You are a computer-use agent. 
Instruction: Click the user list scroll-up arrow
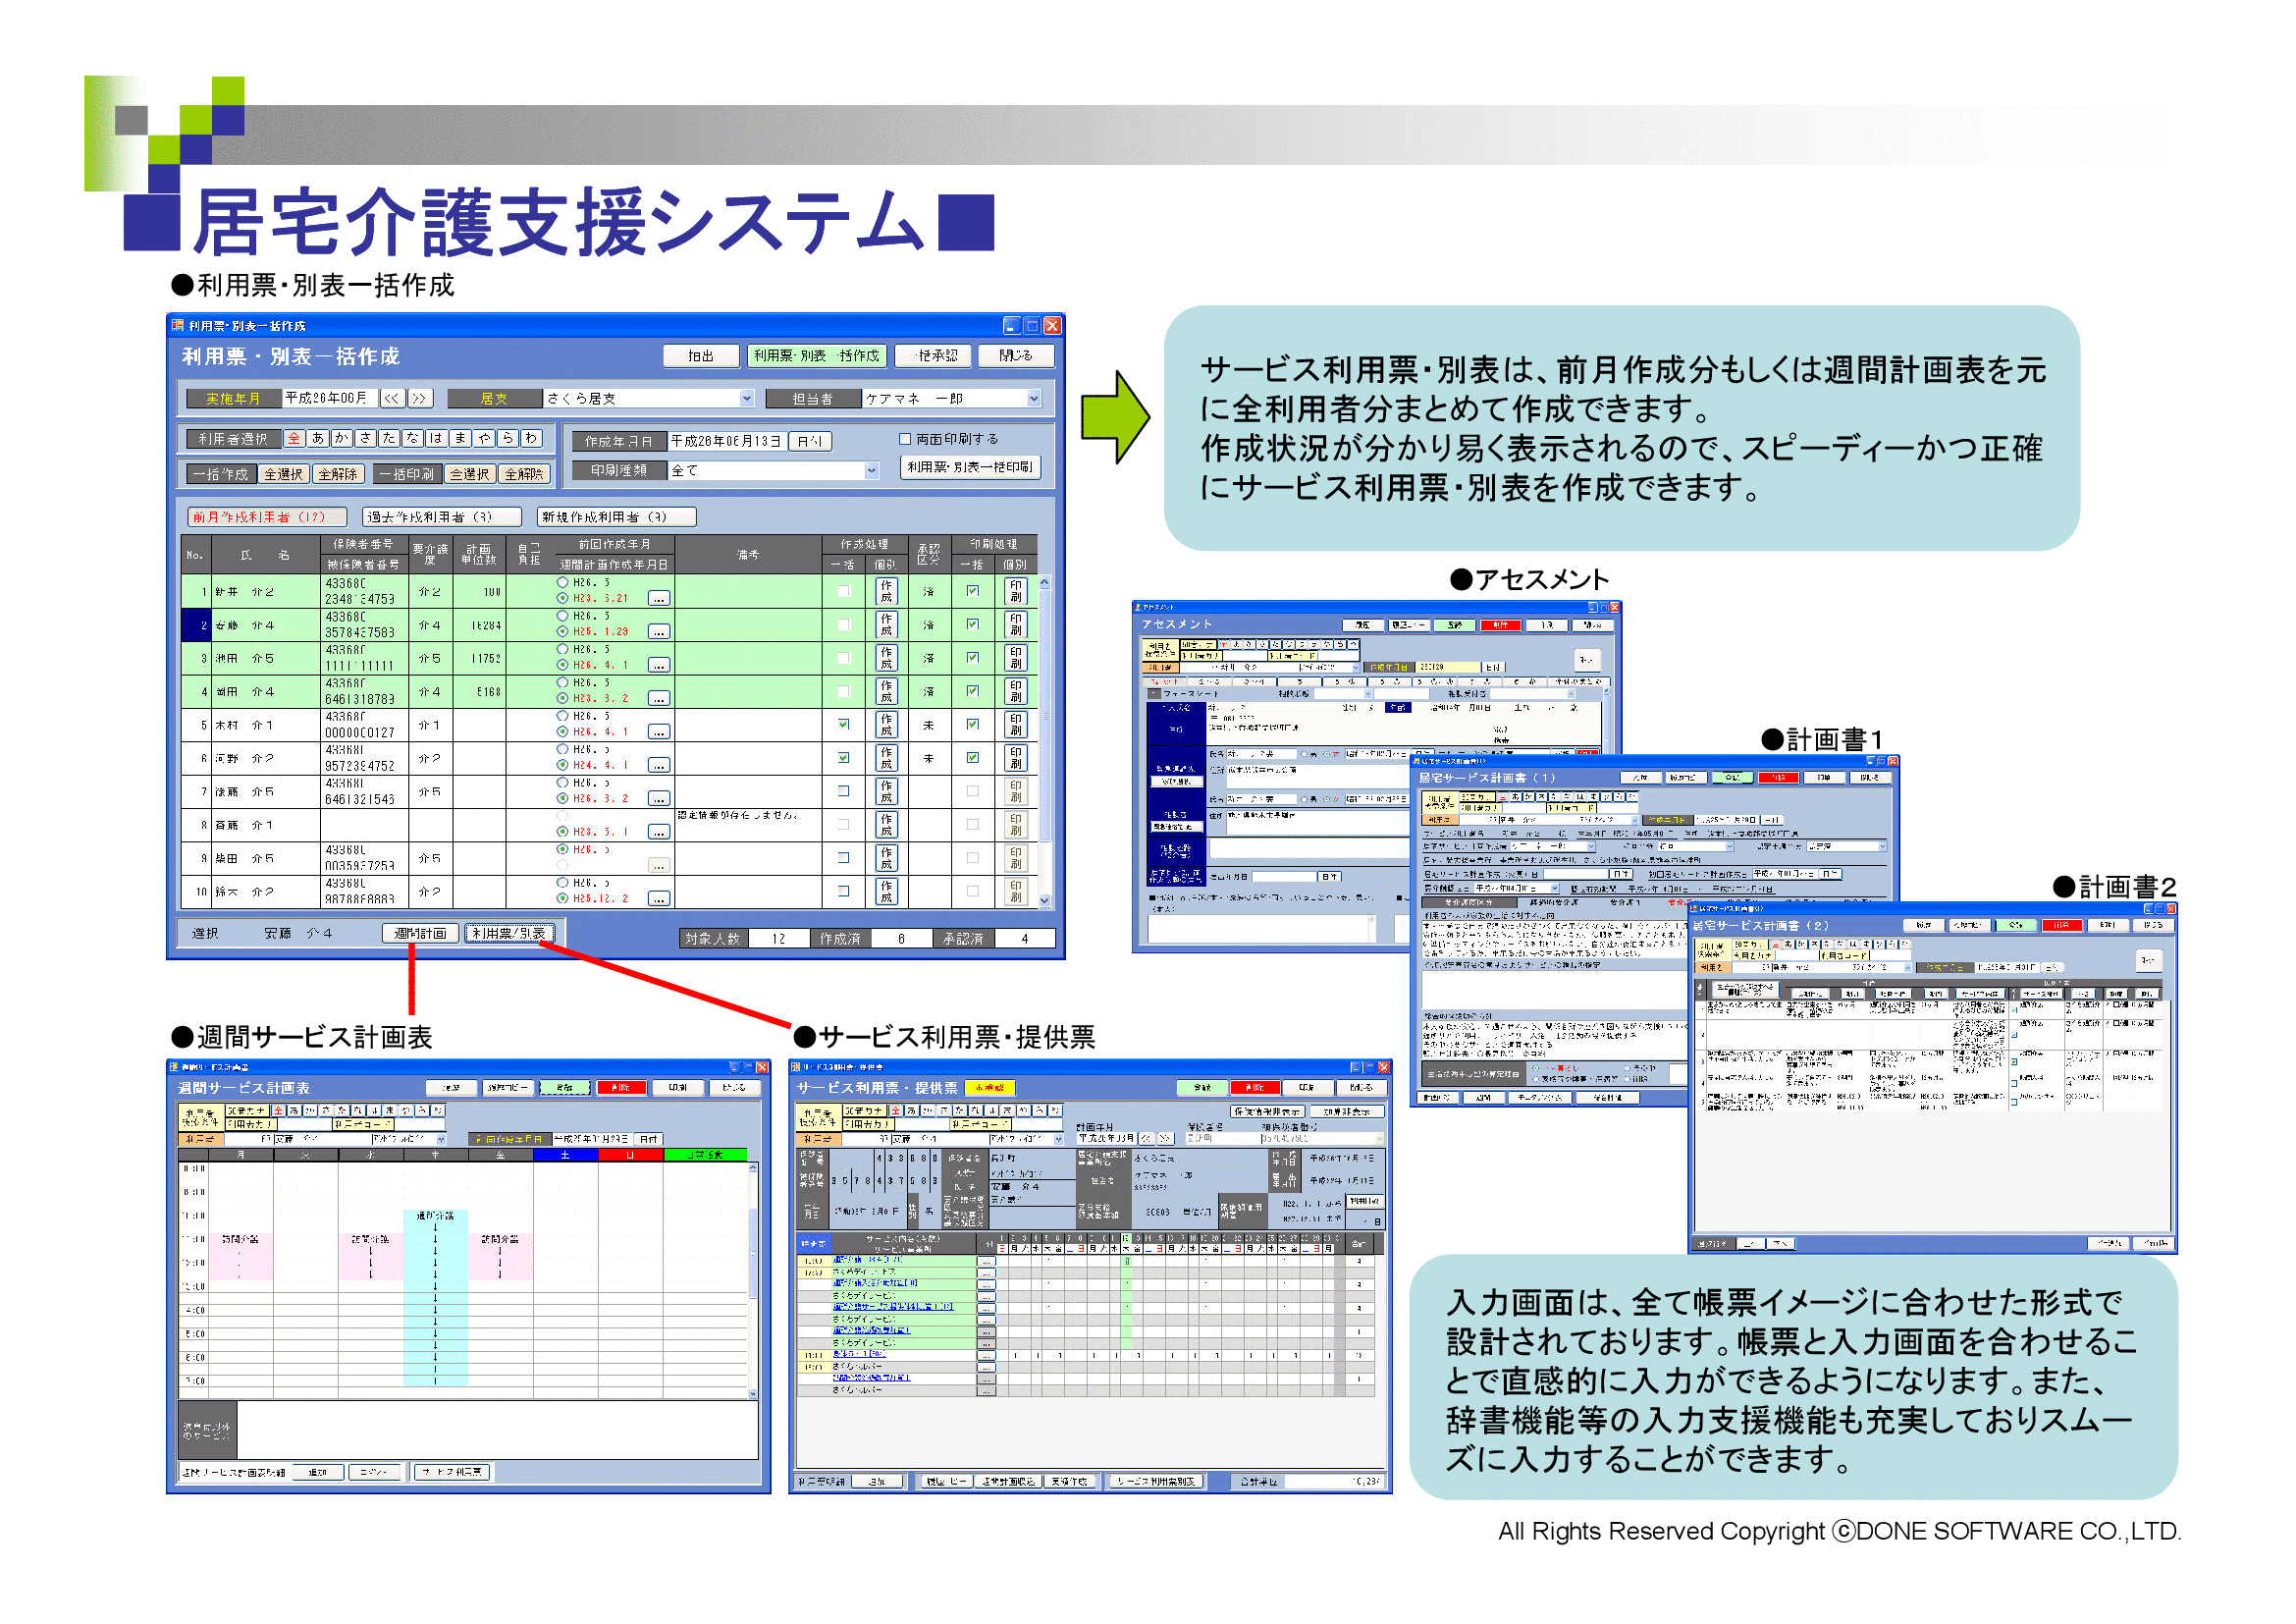click(x=1045, y=582)
